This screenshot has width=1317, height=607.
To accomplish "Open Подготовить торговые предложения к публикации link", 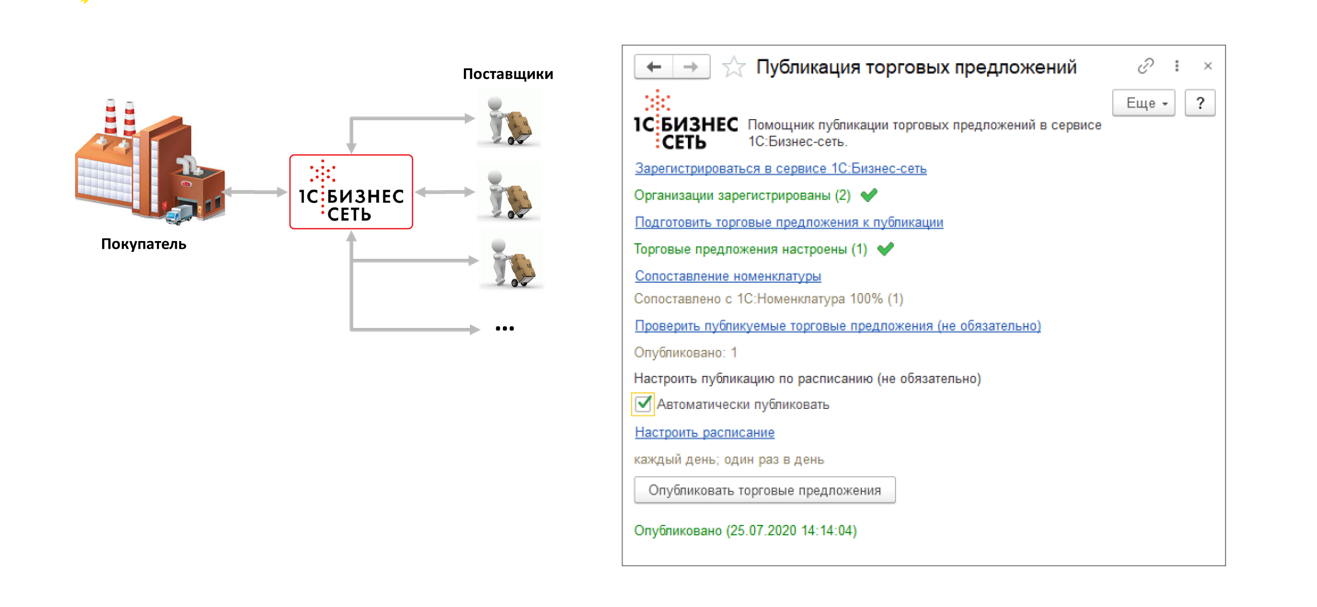I will click(x=788, y=222).
